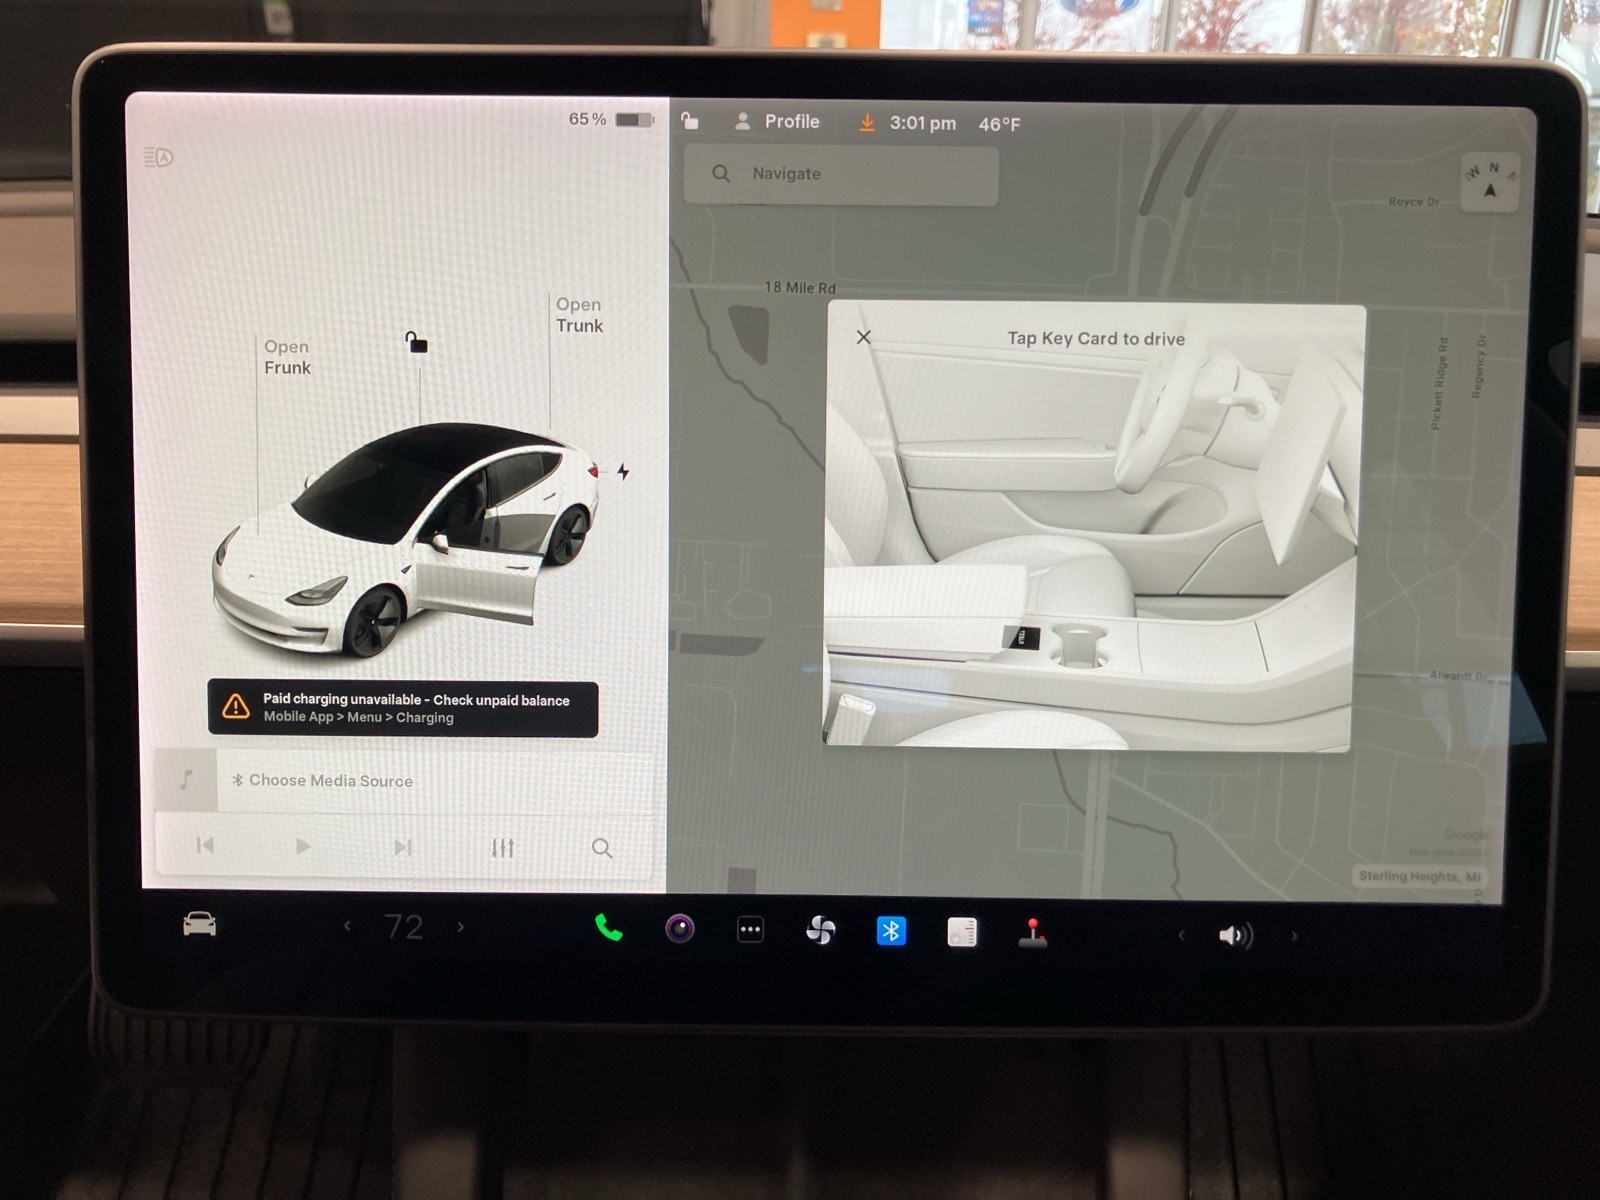The height and width of the screenshot is (1200, 1600).
Task: Open car controls menu icon
Action: (200, 924)
